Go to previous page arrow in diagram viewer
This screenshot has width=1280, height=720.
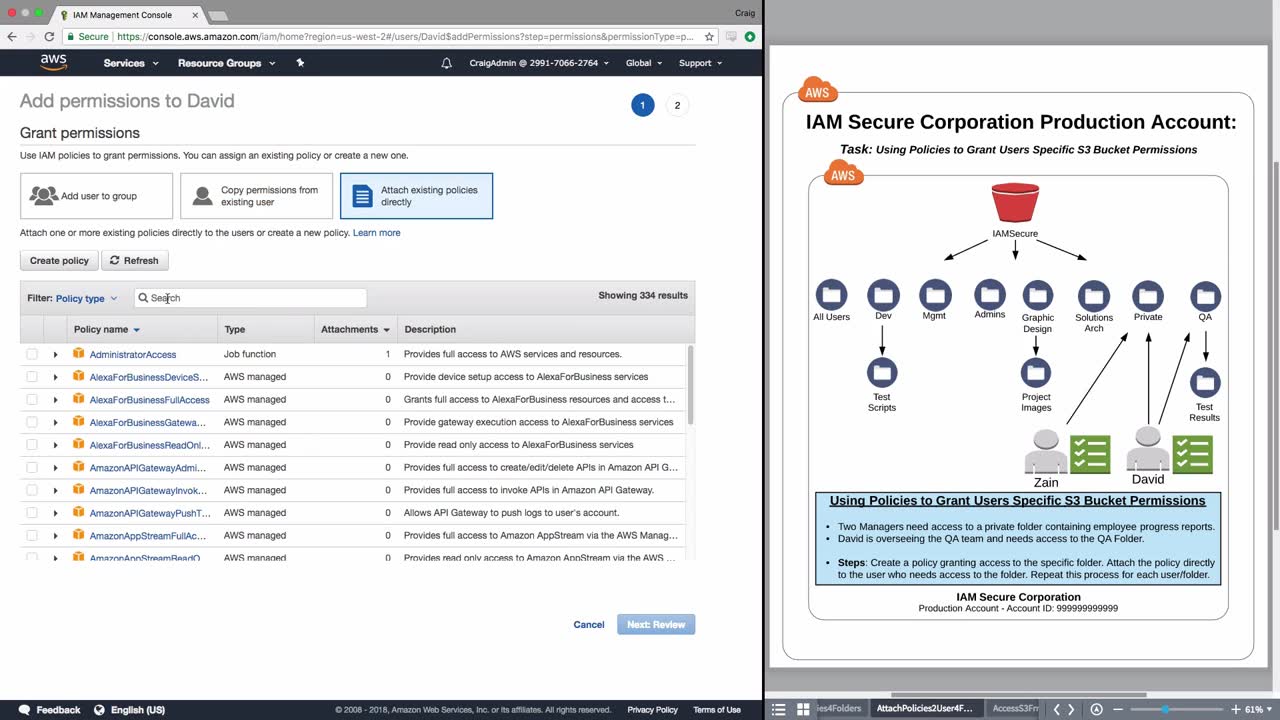[1057, 709]
